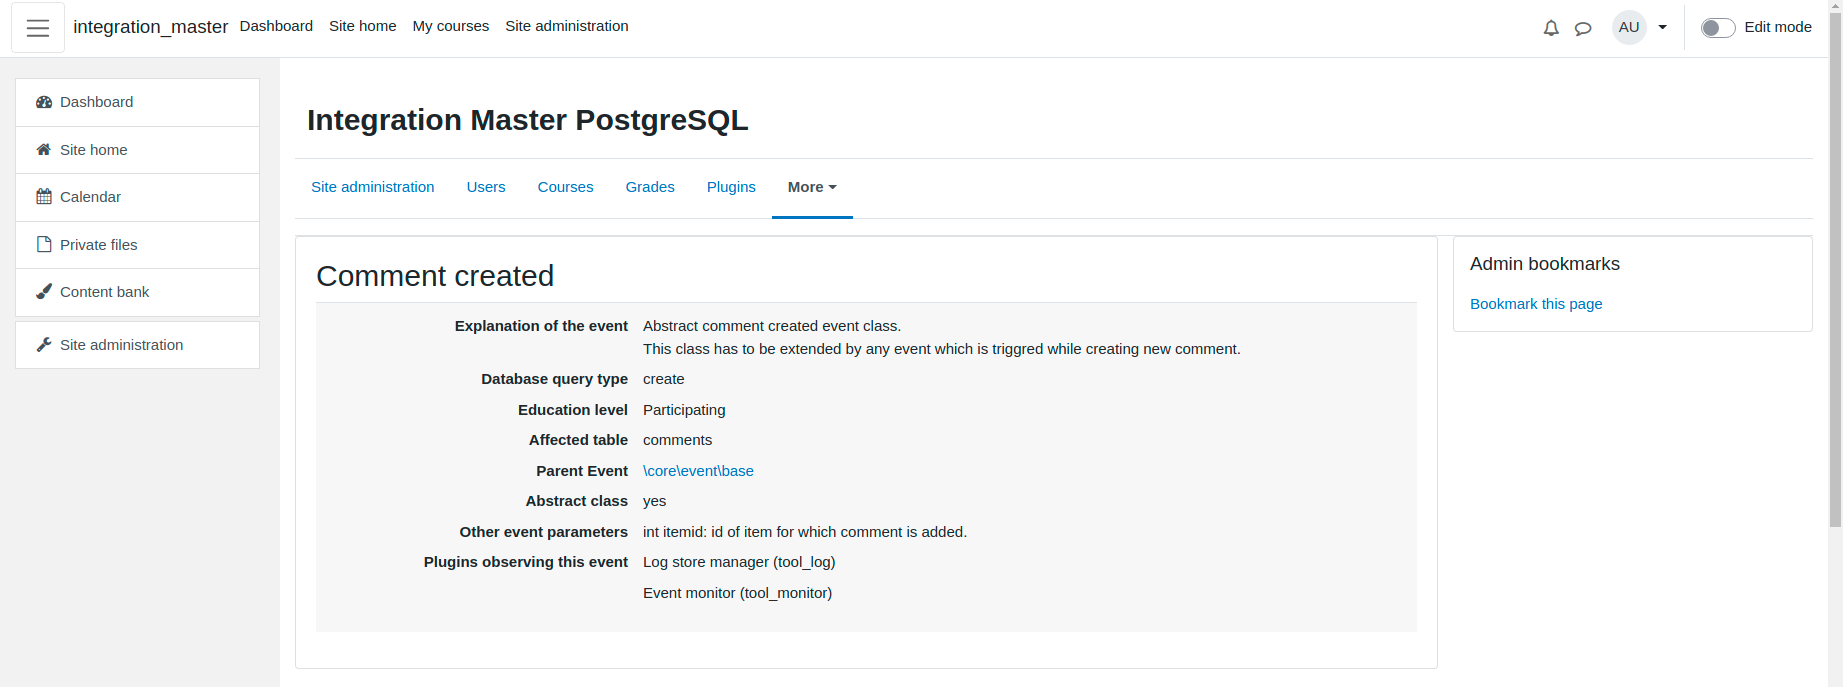1843x687 pixels.
Task: Open the notifications bell
Action: point(1551,28)
